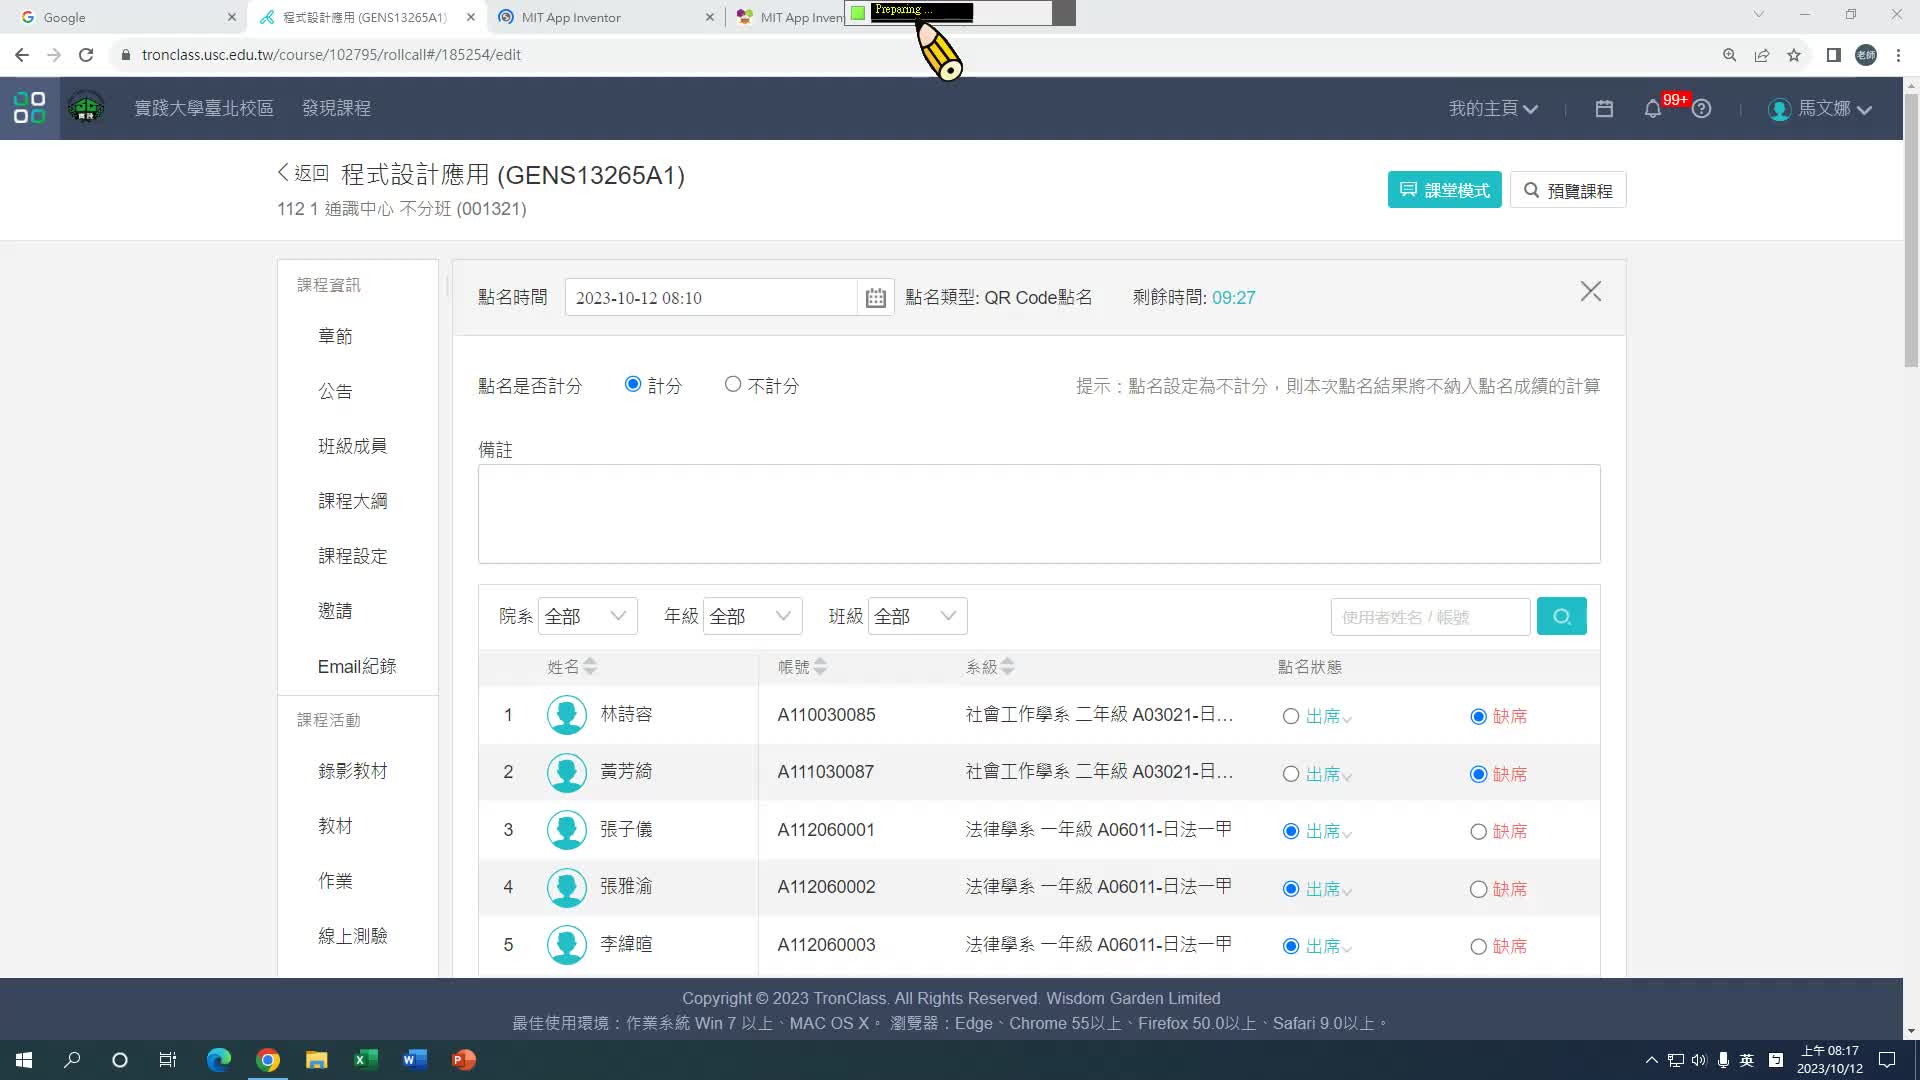
Task: Open 課程設定 in course sidebar
Action: point(352,556)
